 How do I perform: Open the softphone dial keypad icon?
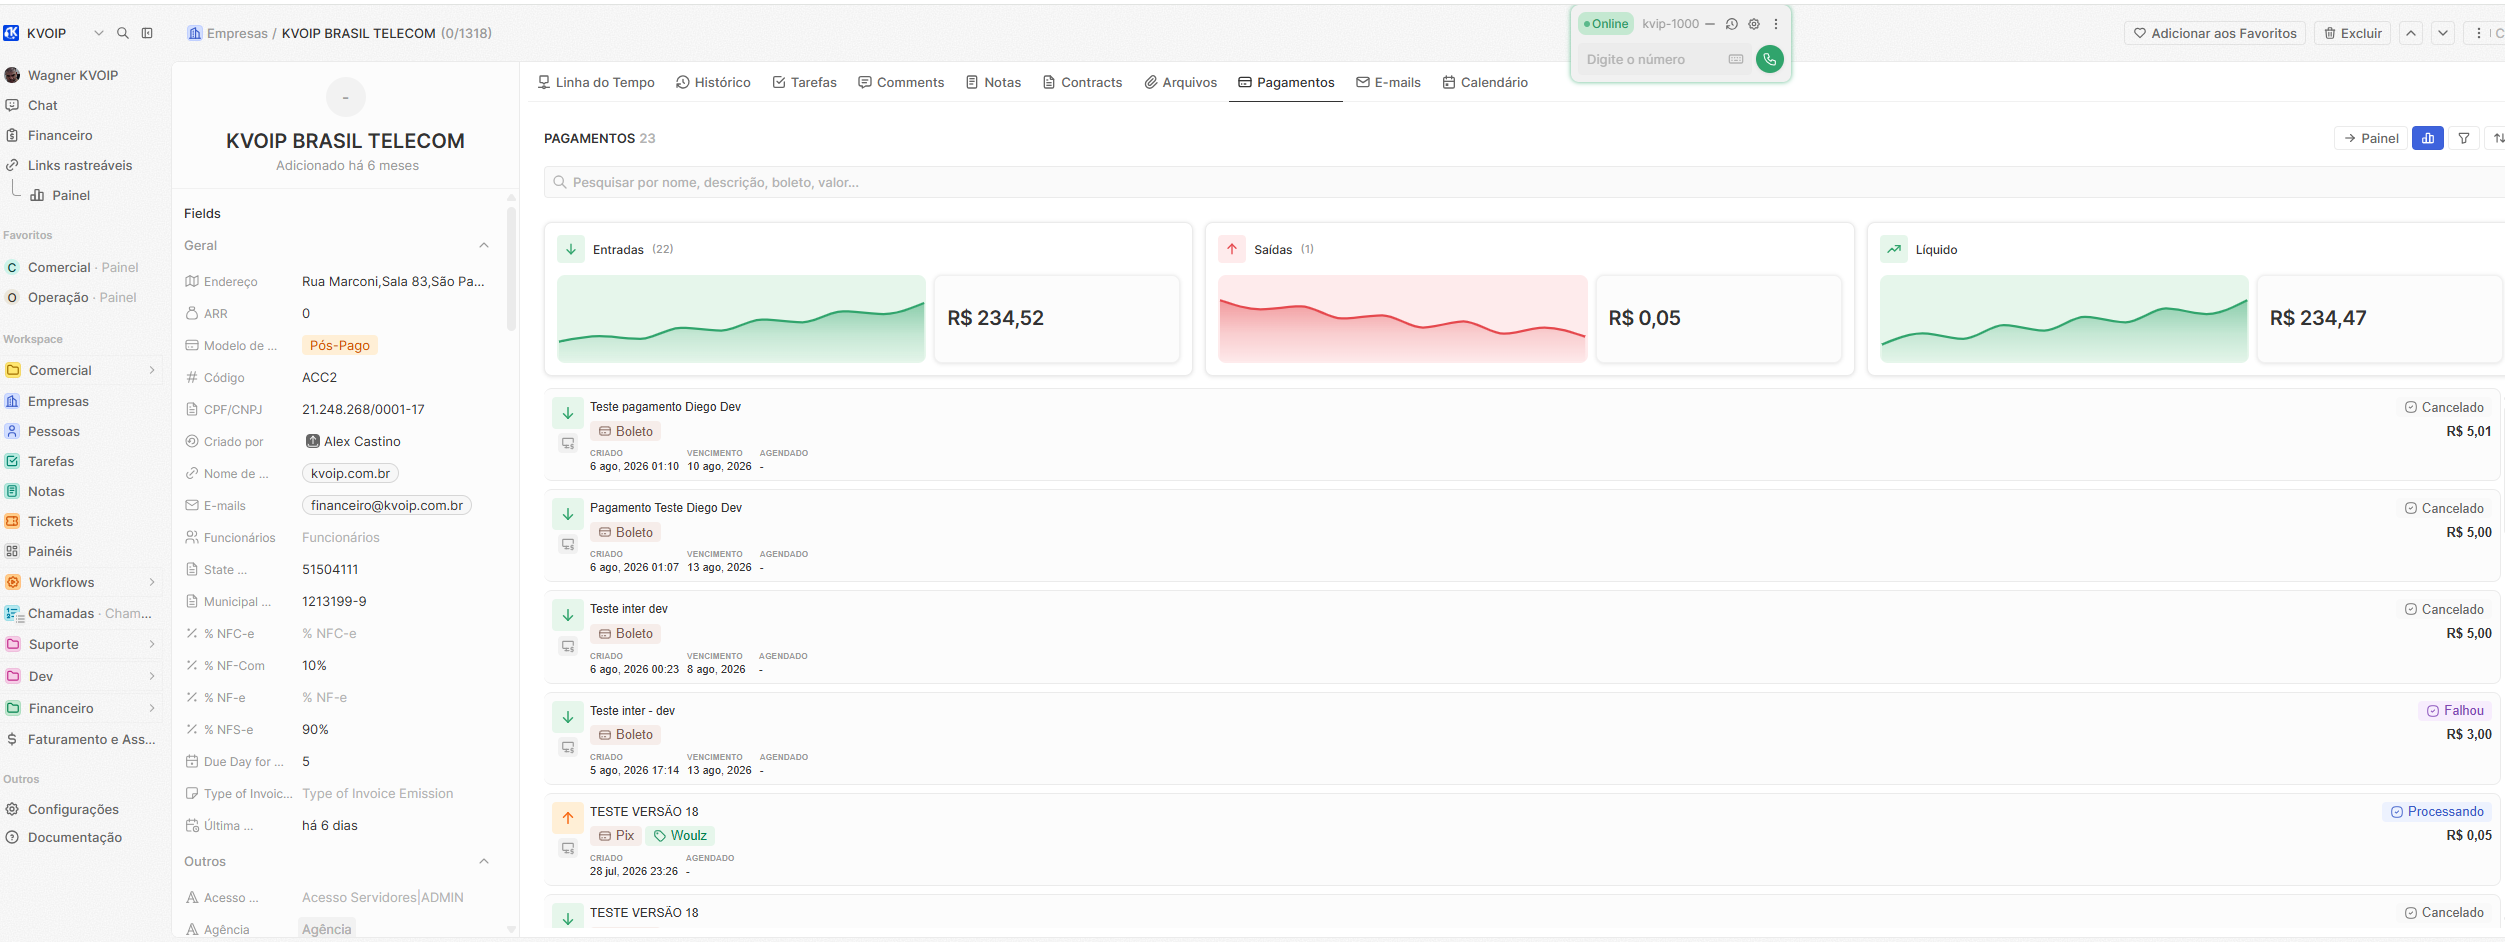pyautogui.click(x=1736, y=59)
